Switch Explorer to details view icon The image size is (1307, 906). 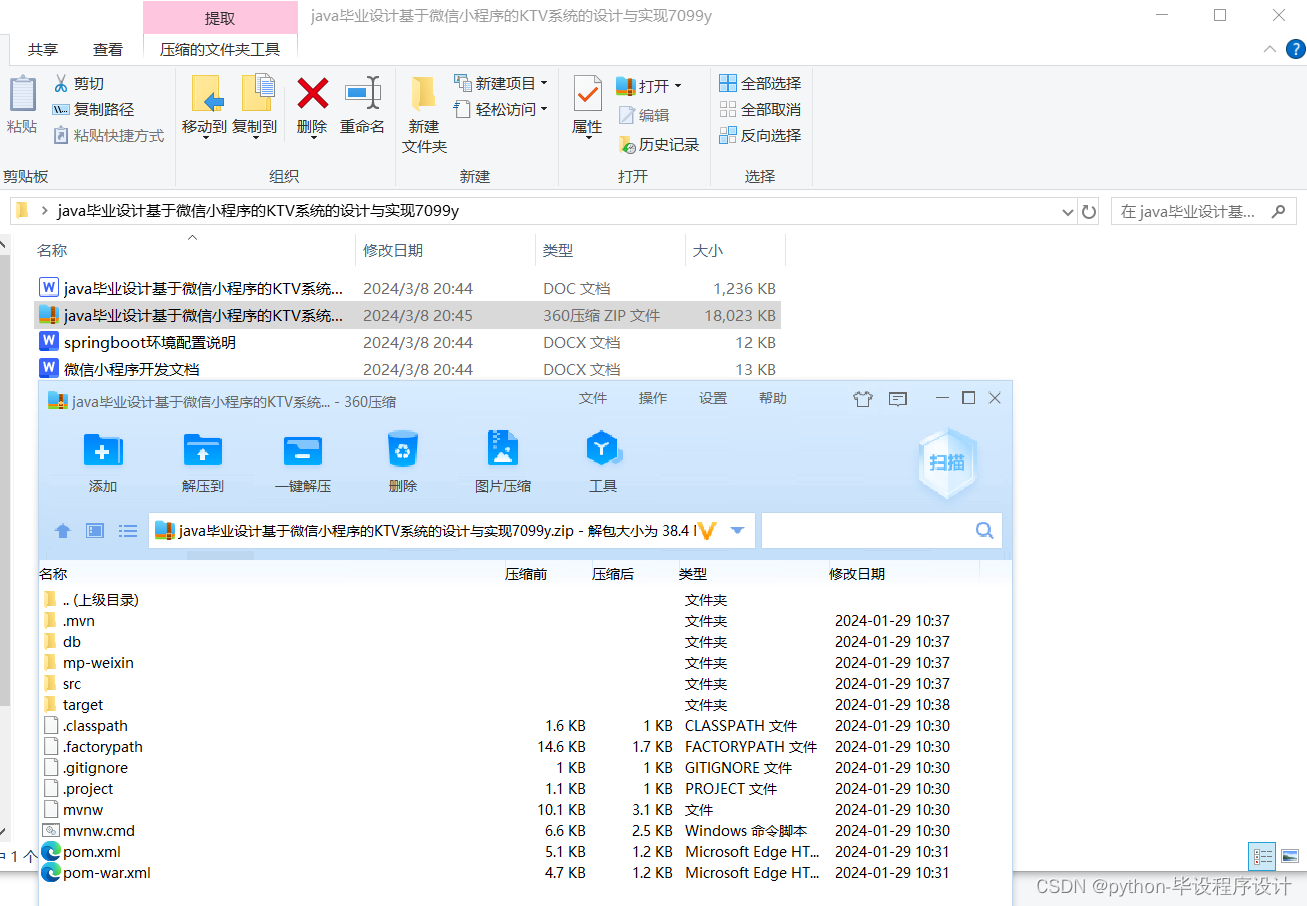point(1263,857)
